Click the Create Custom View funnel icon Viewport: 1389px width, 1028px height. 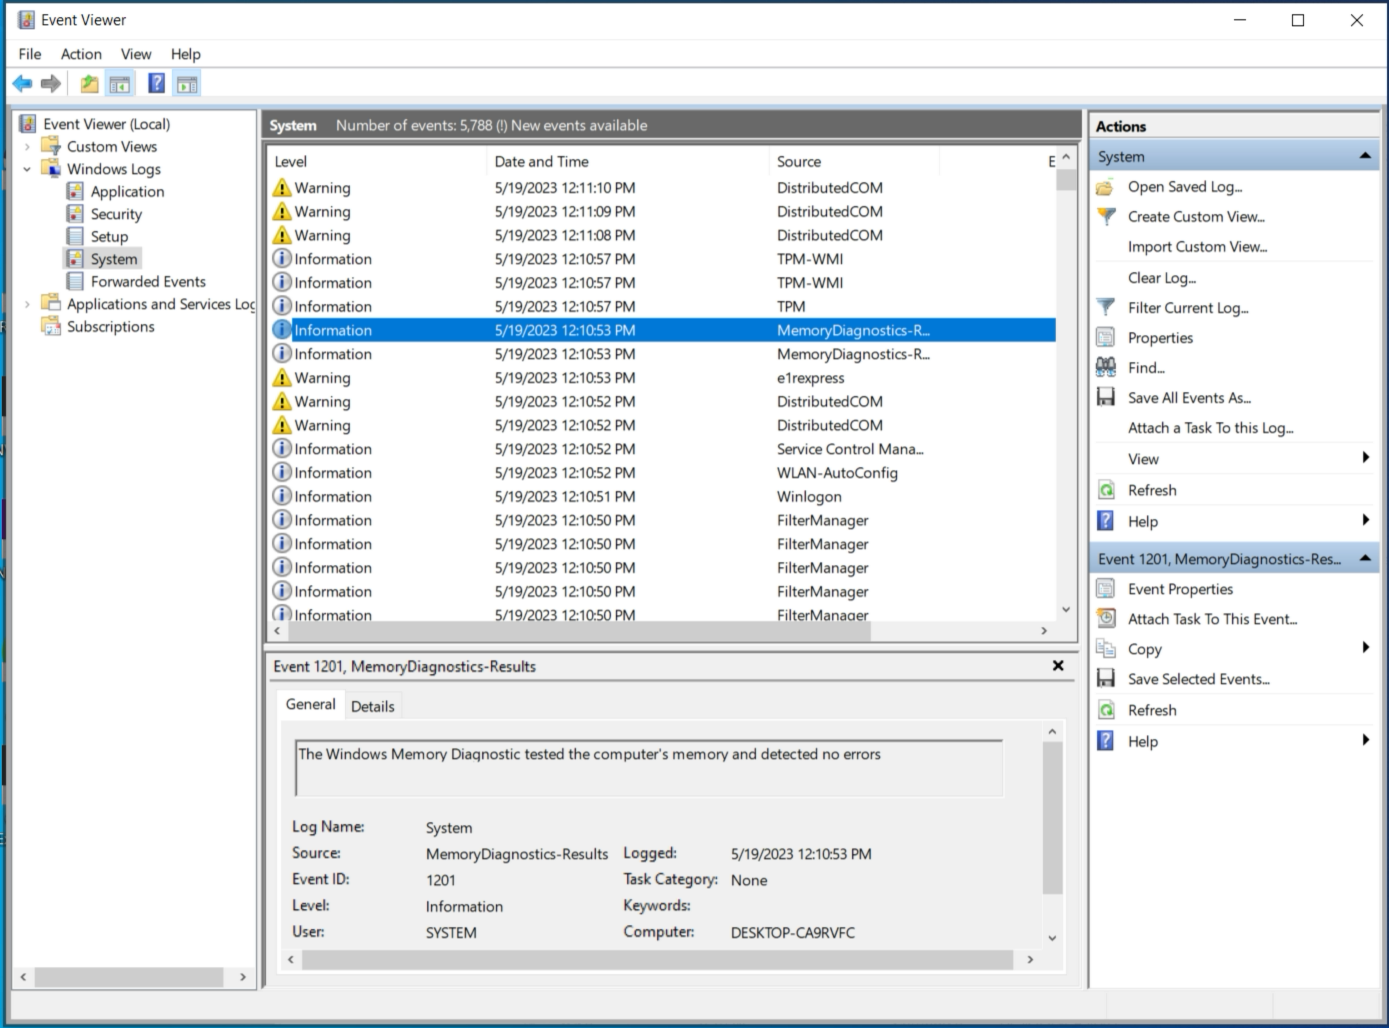[1105, 216]
